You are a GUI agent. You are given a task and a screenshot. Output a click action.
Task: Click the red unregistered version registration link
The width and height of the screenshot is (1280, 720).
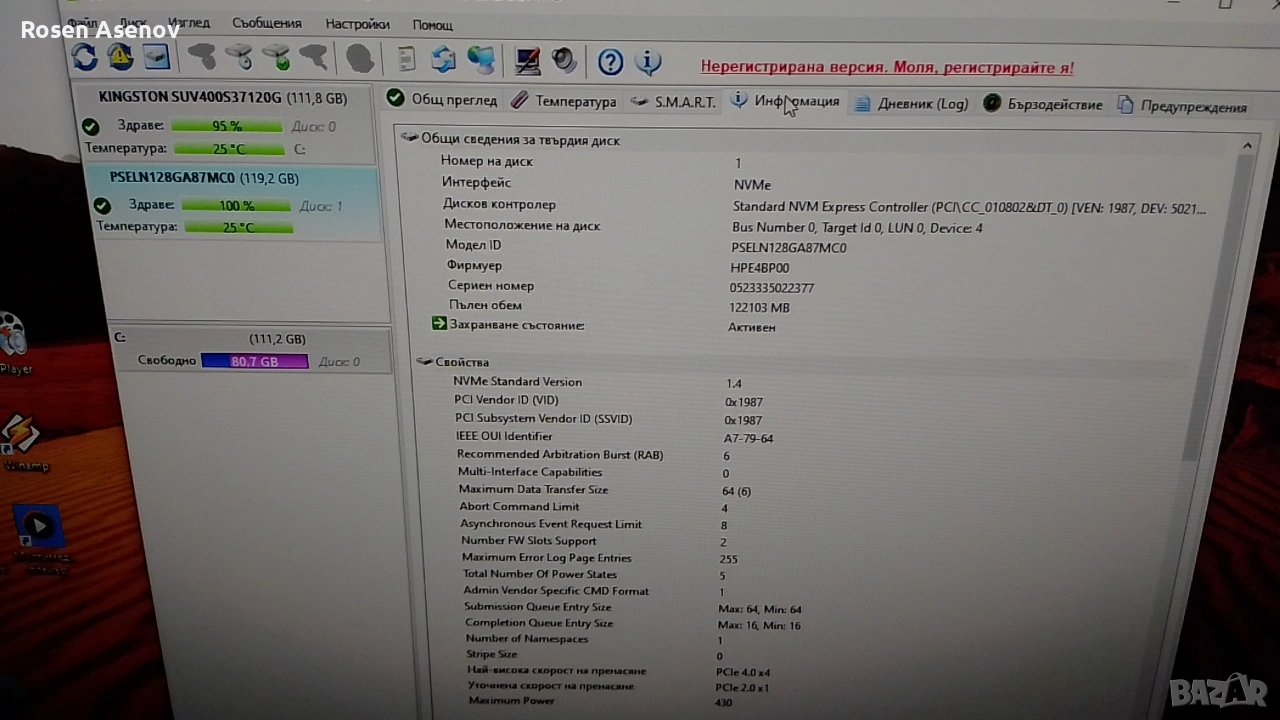coord(887,68)
